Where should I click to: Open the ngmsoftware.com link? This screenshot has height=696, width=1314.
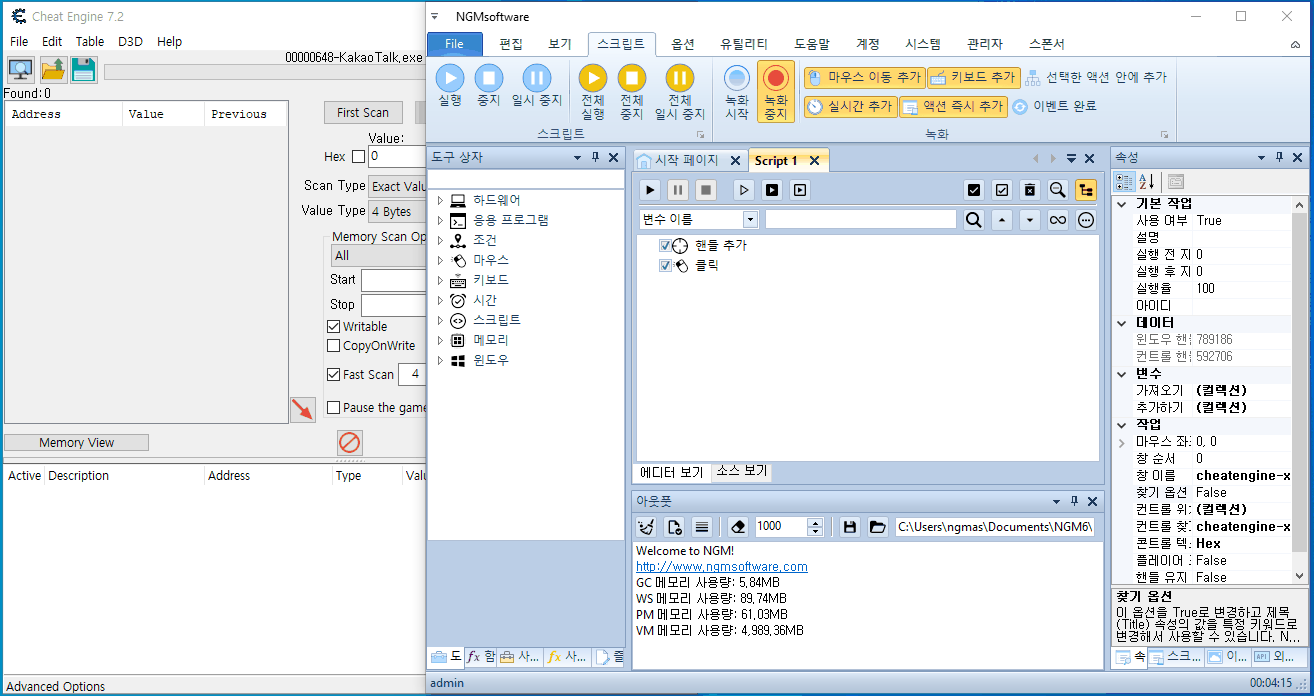pos(722,566)
